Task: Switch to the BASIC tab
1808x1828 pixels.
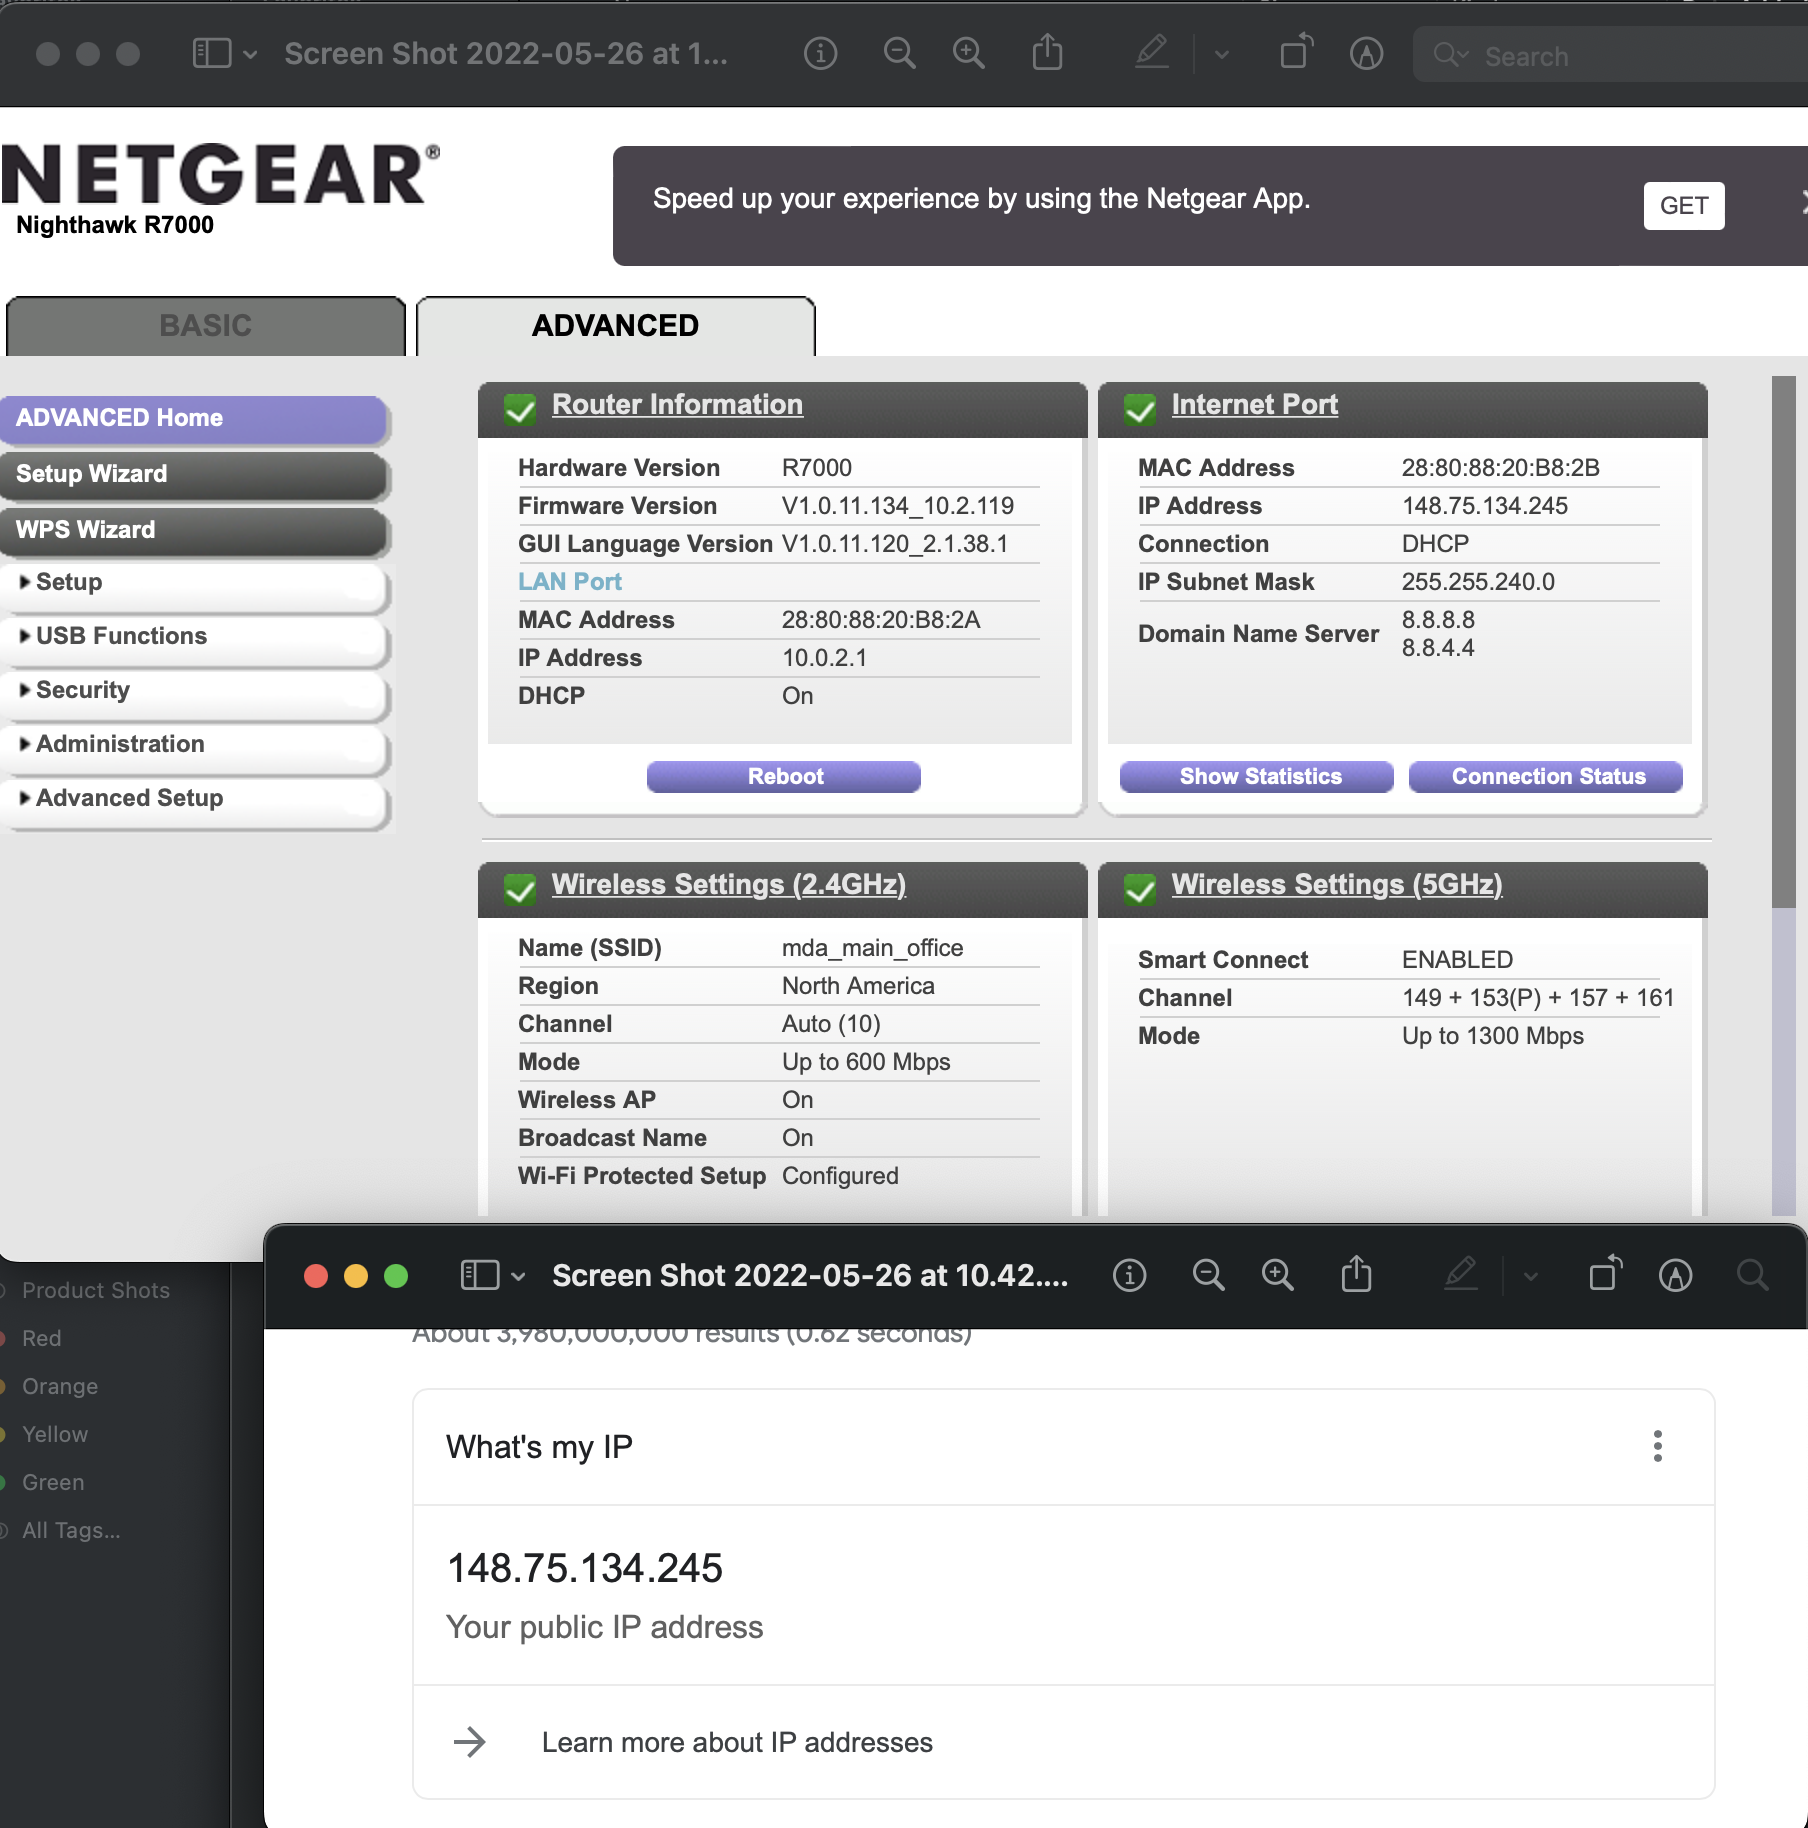Action: coord(205,326)
